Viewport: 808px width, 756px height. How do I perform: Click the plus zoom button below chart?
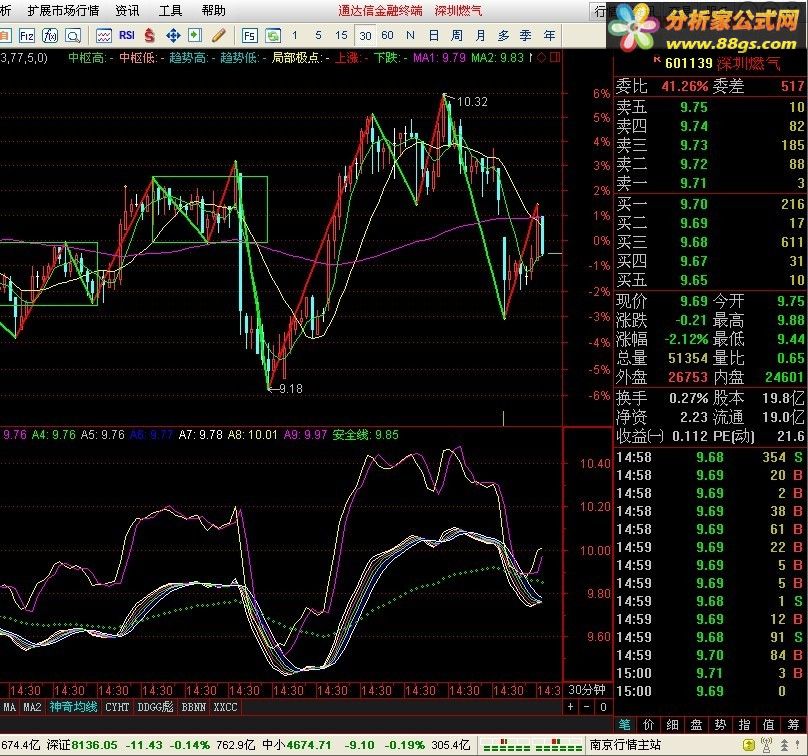click(x=570, y=707)
